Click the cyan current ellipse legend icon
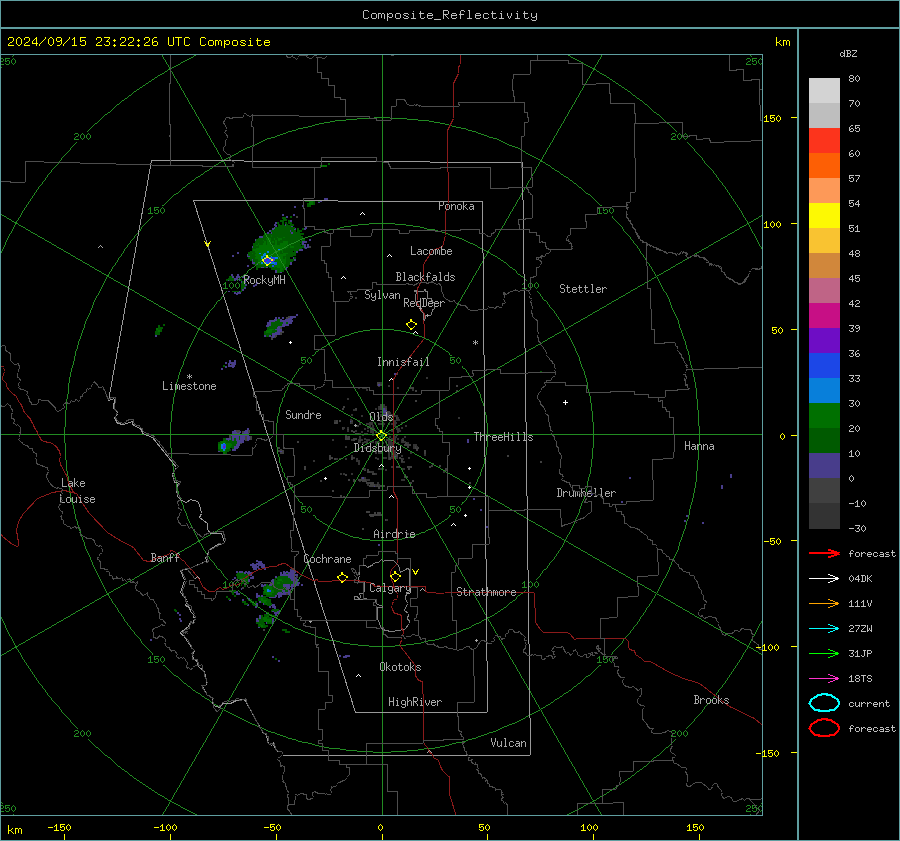This screenshot has height=841, width=900. 824,703
